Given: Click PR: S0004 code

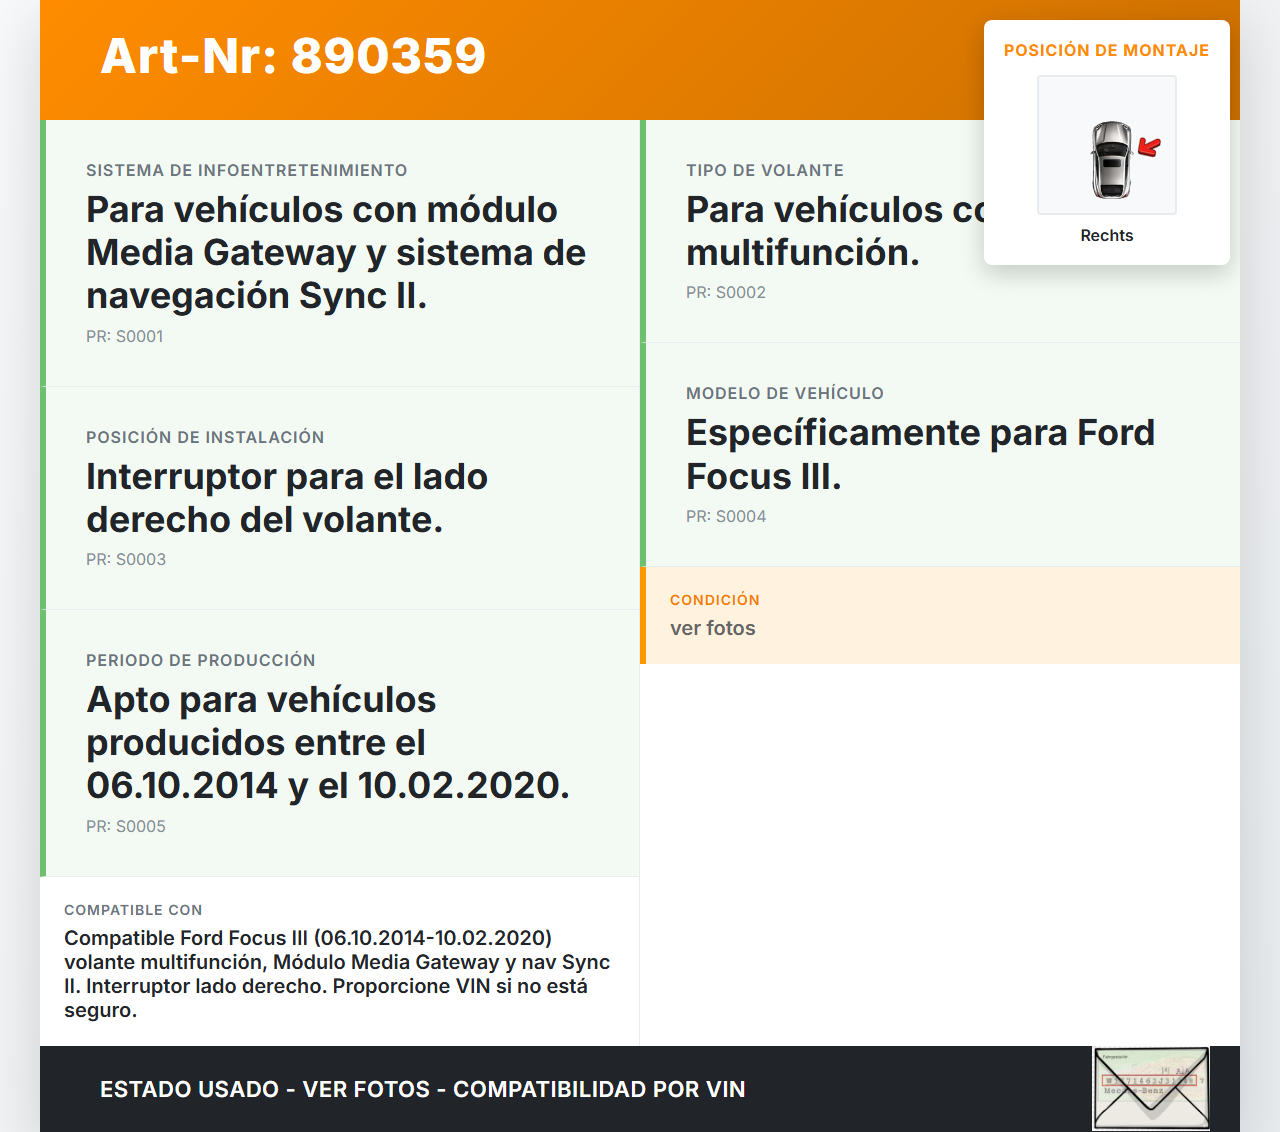Looking at the screenshot, I should (x=726, y=517).
